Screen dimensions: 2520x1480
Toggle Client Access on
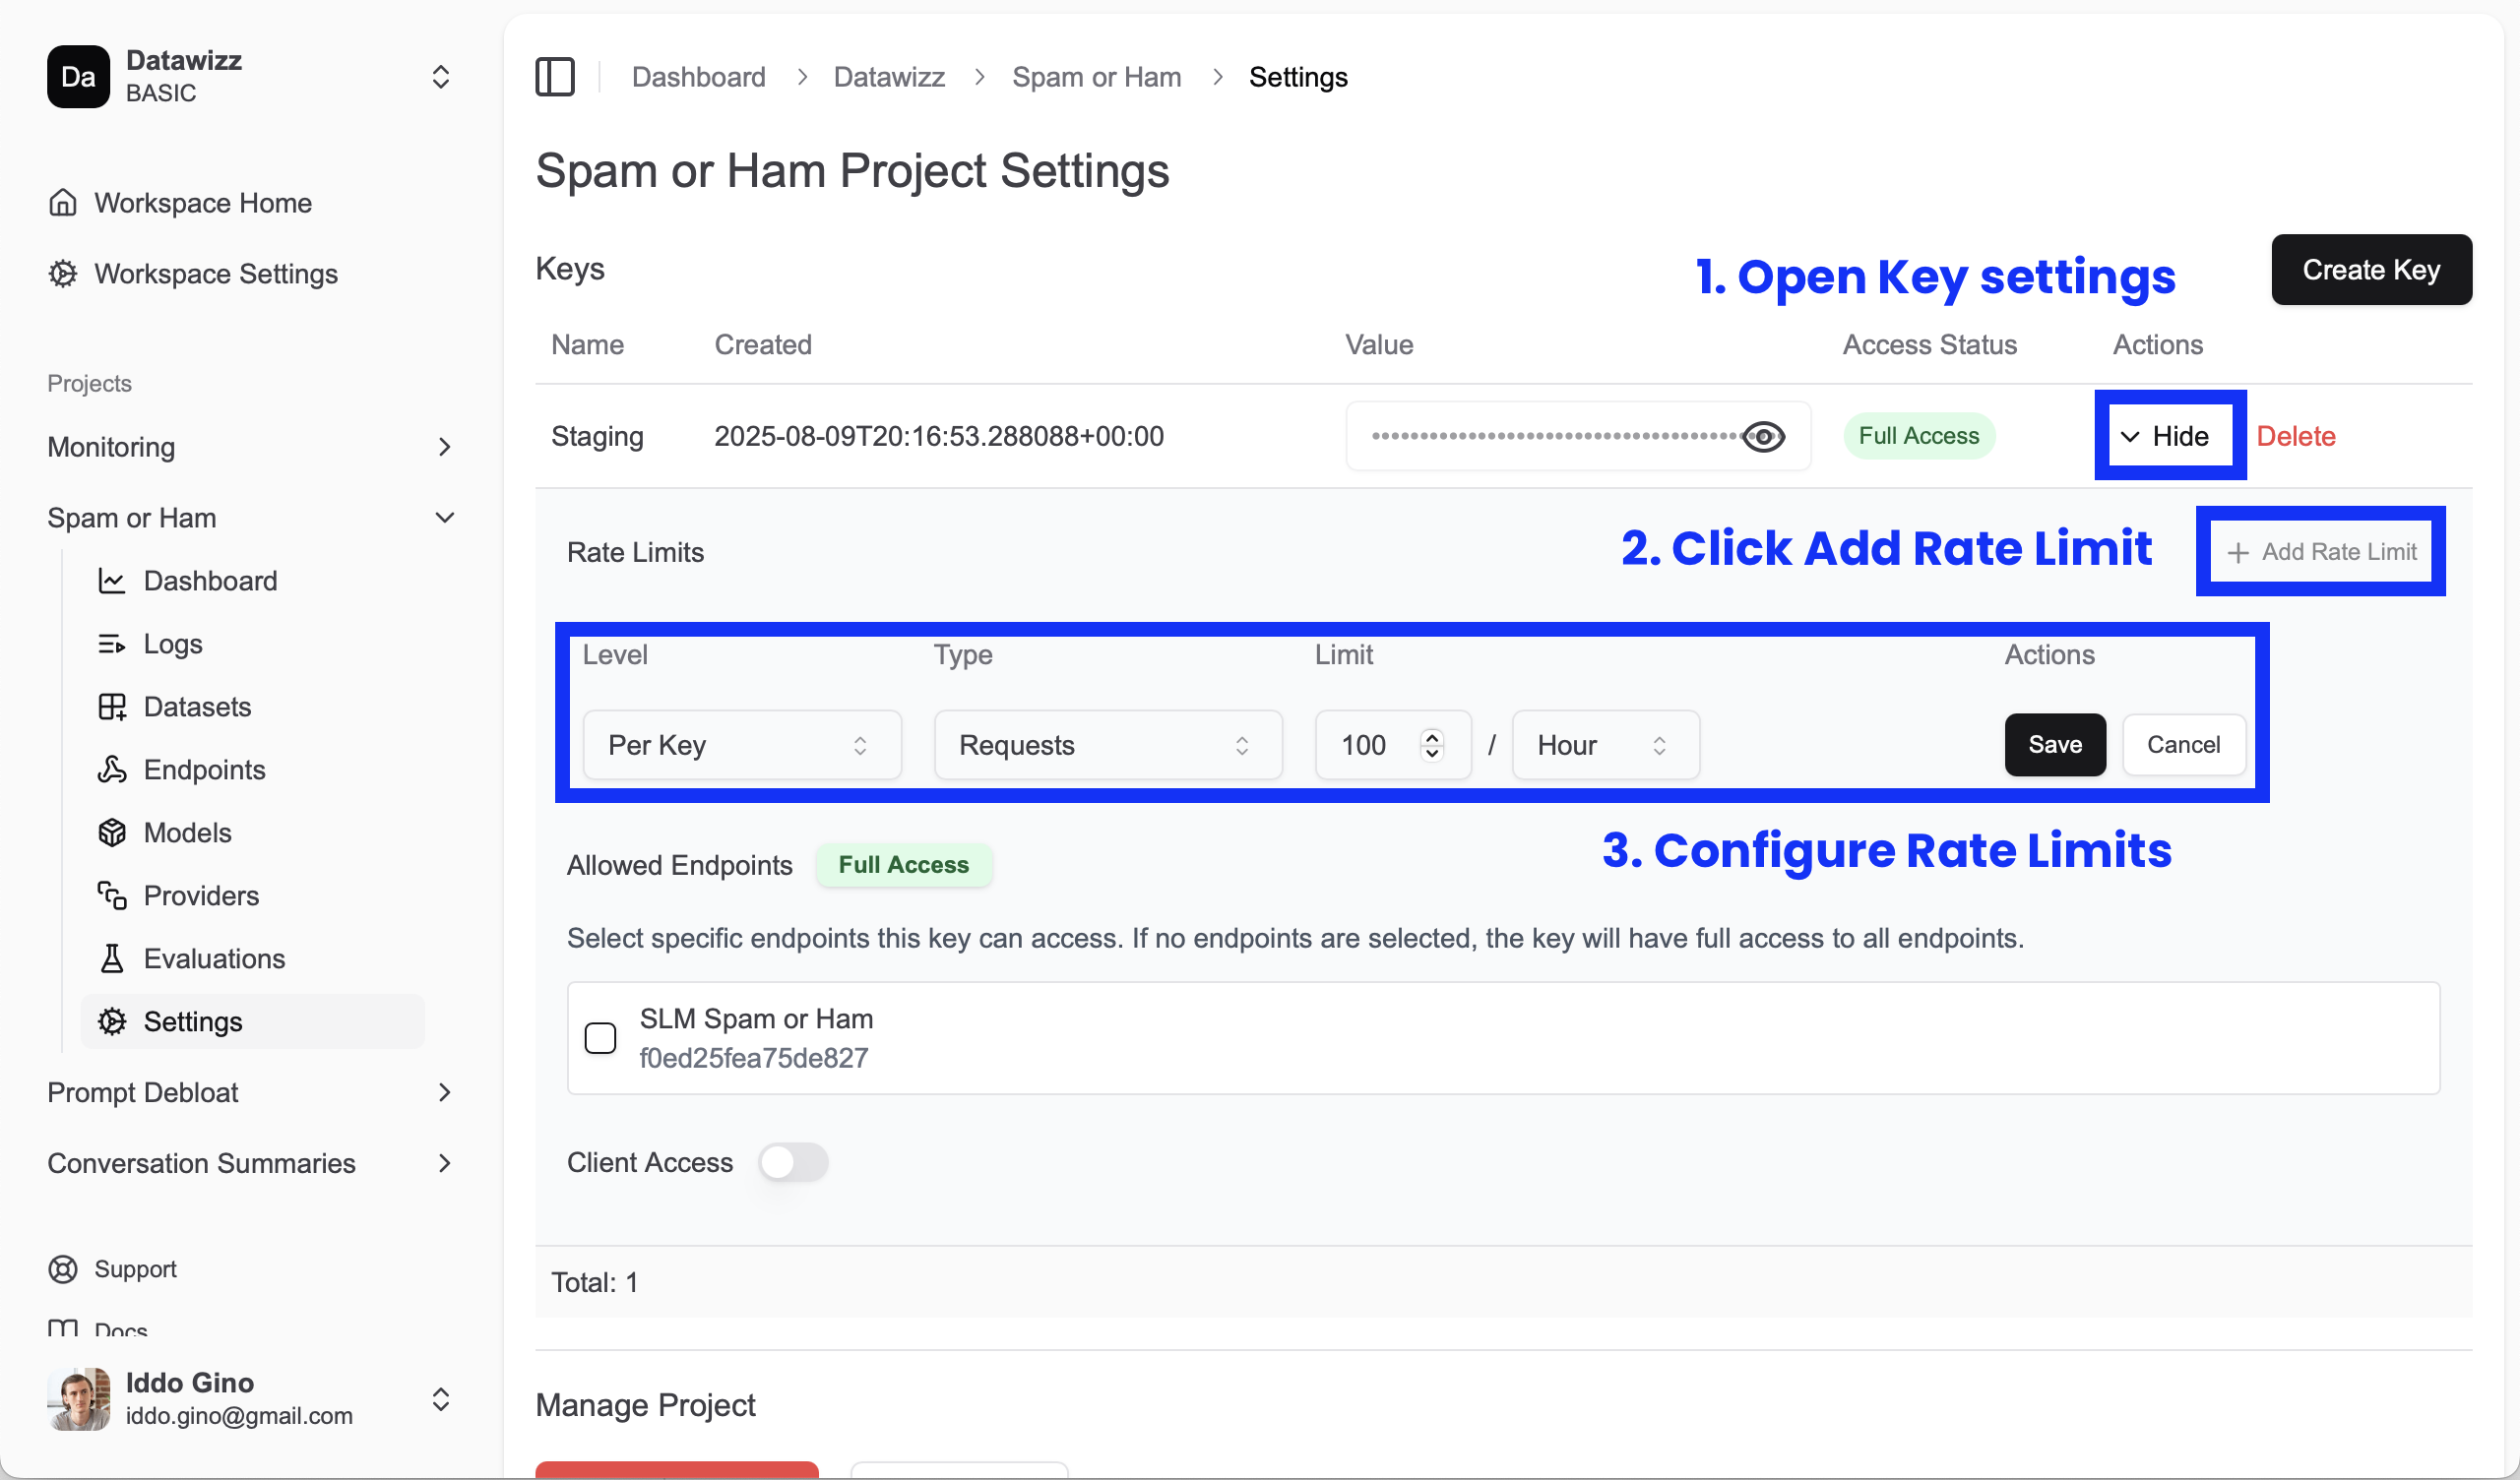coord(793,1162)
